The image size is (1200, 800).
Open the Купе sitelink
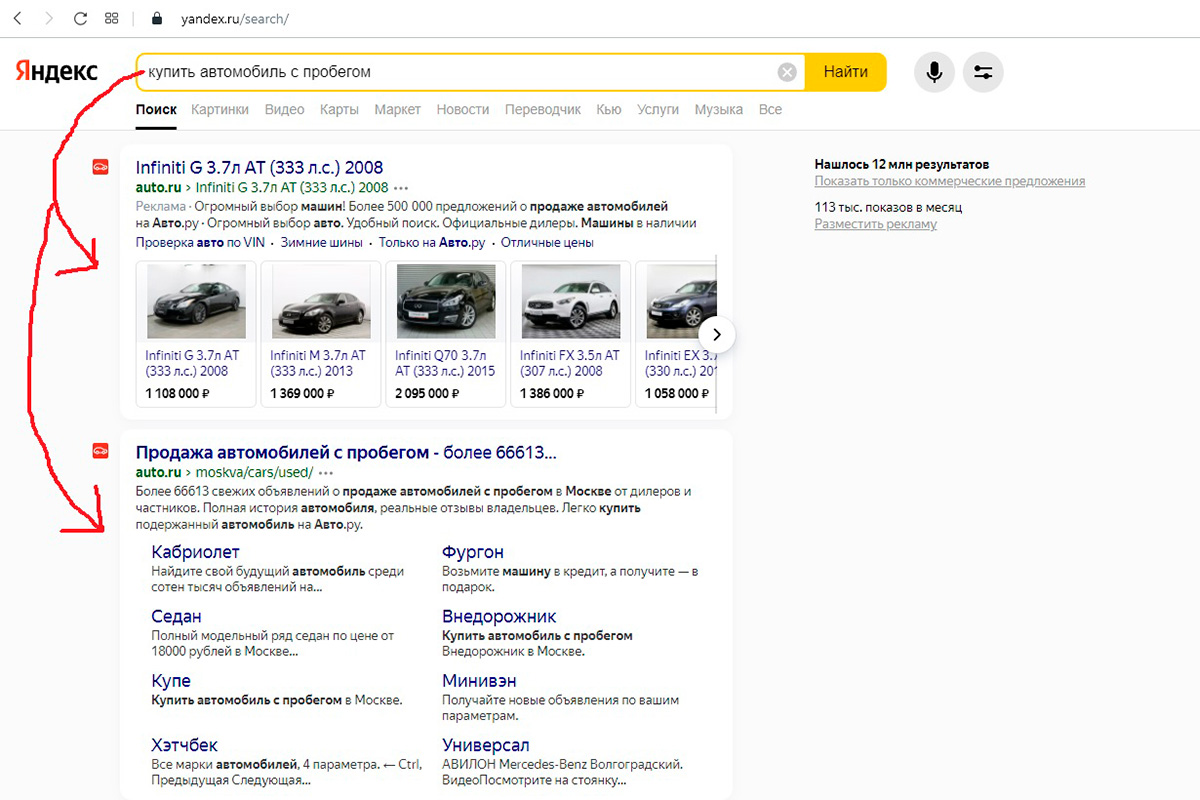pyautogui.click(x=171, y=681)
